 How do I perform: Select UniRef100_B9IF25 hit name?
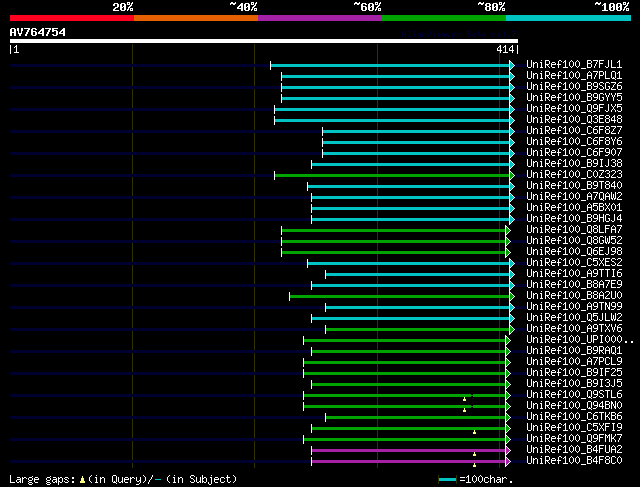tap(574, 373)
